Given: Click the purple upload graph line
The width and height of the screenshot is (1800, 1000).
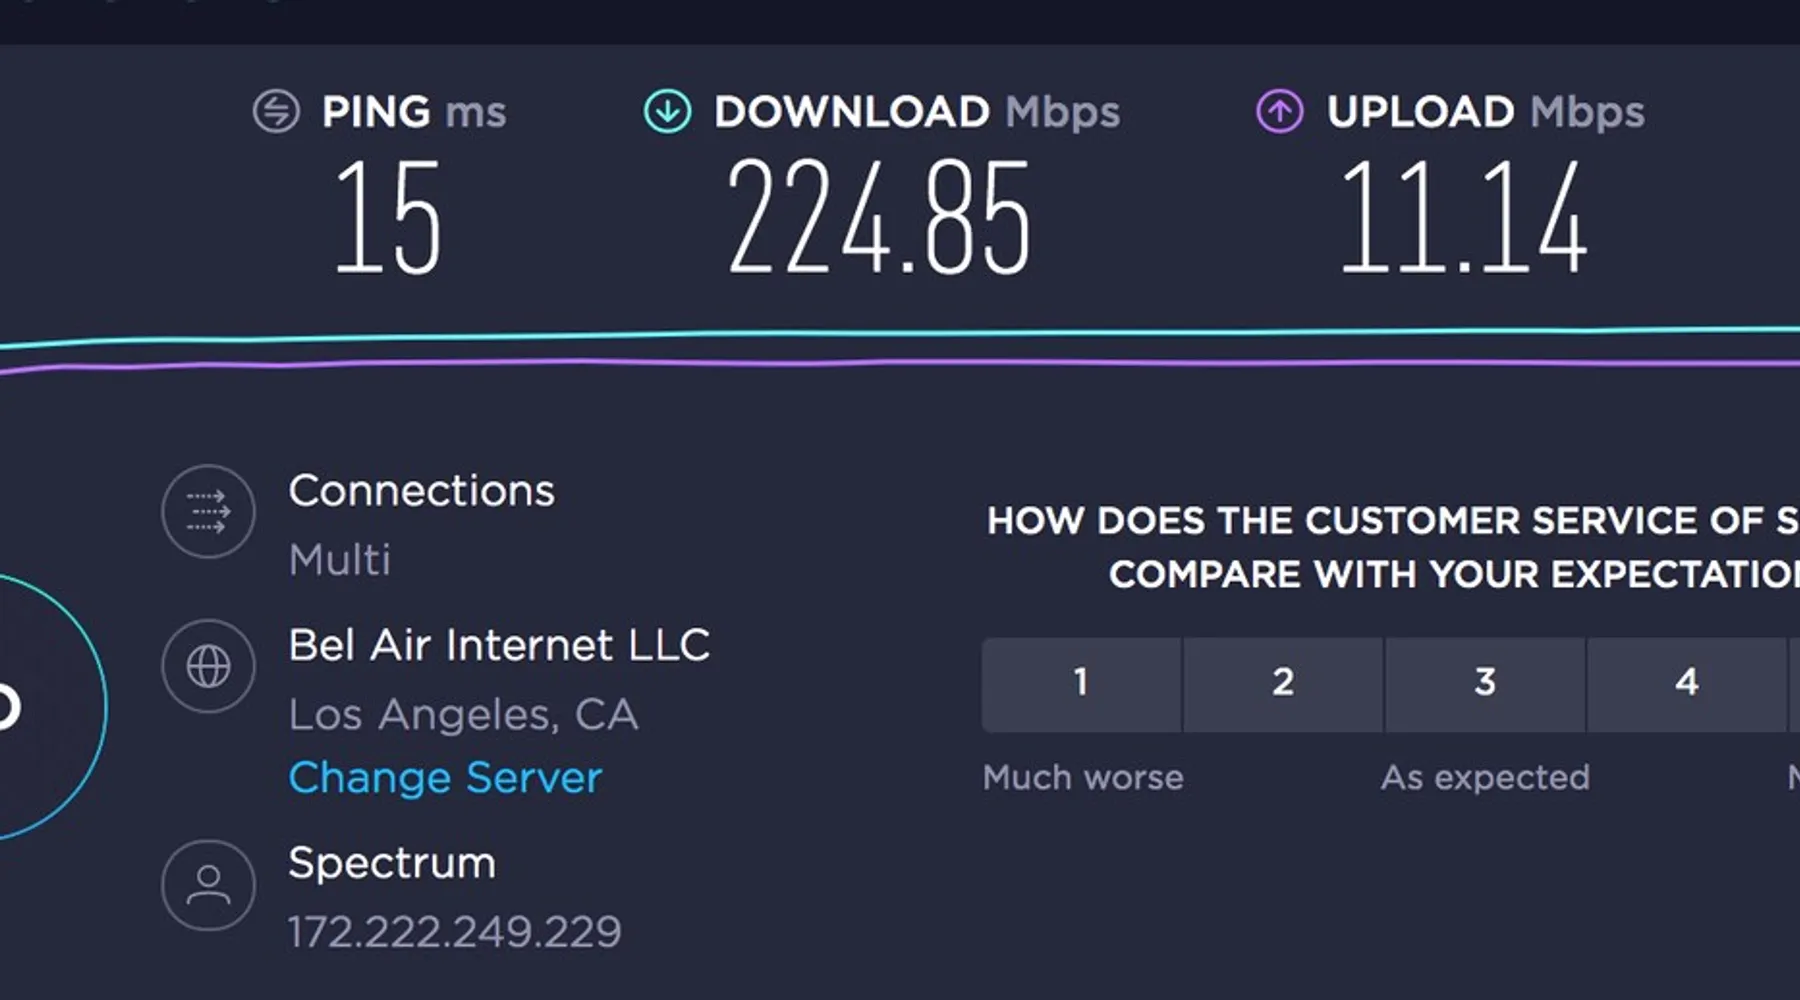Looking at the screenshot, I should (x=900, y=362).
